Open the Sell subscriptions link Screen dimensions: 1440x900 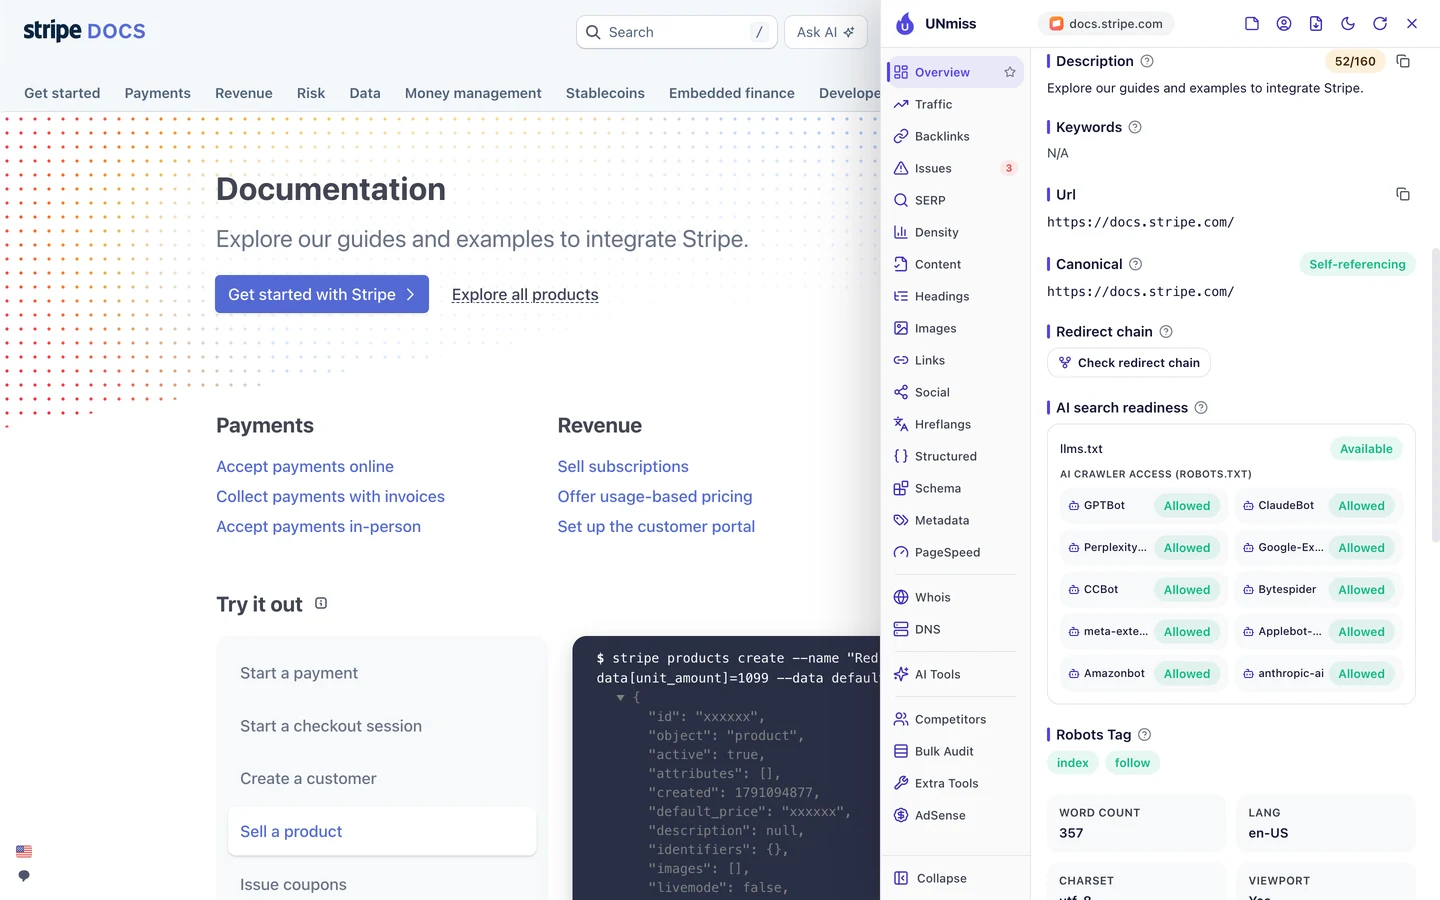click(x=623, y=466)
